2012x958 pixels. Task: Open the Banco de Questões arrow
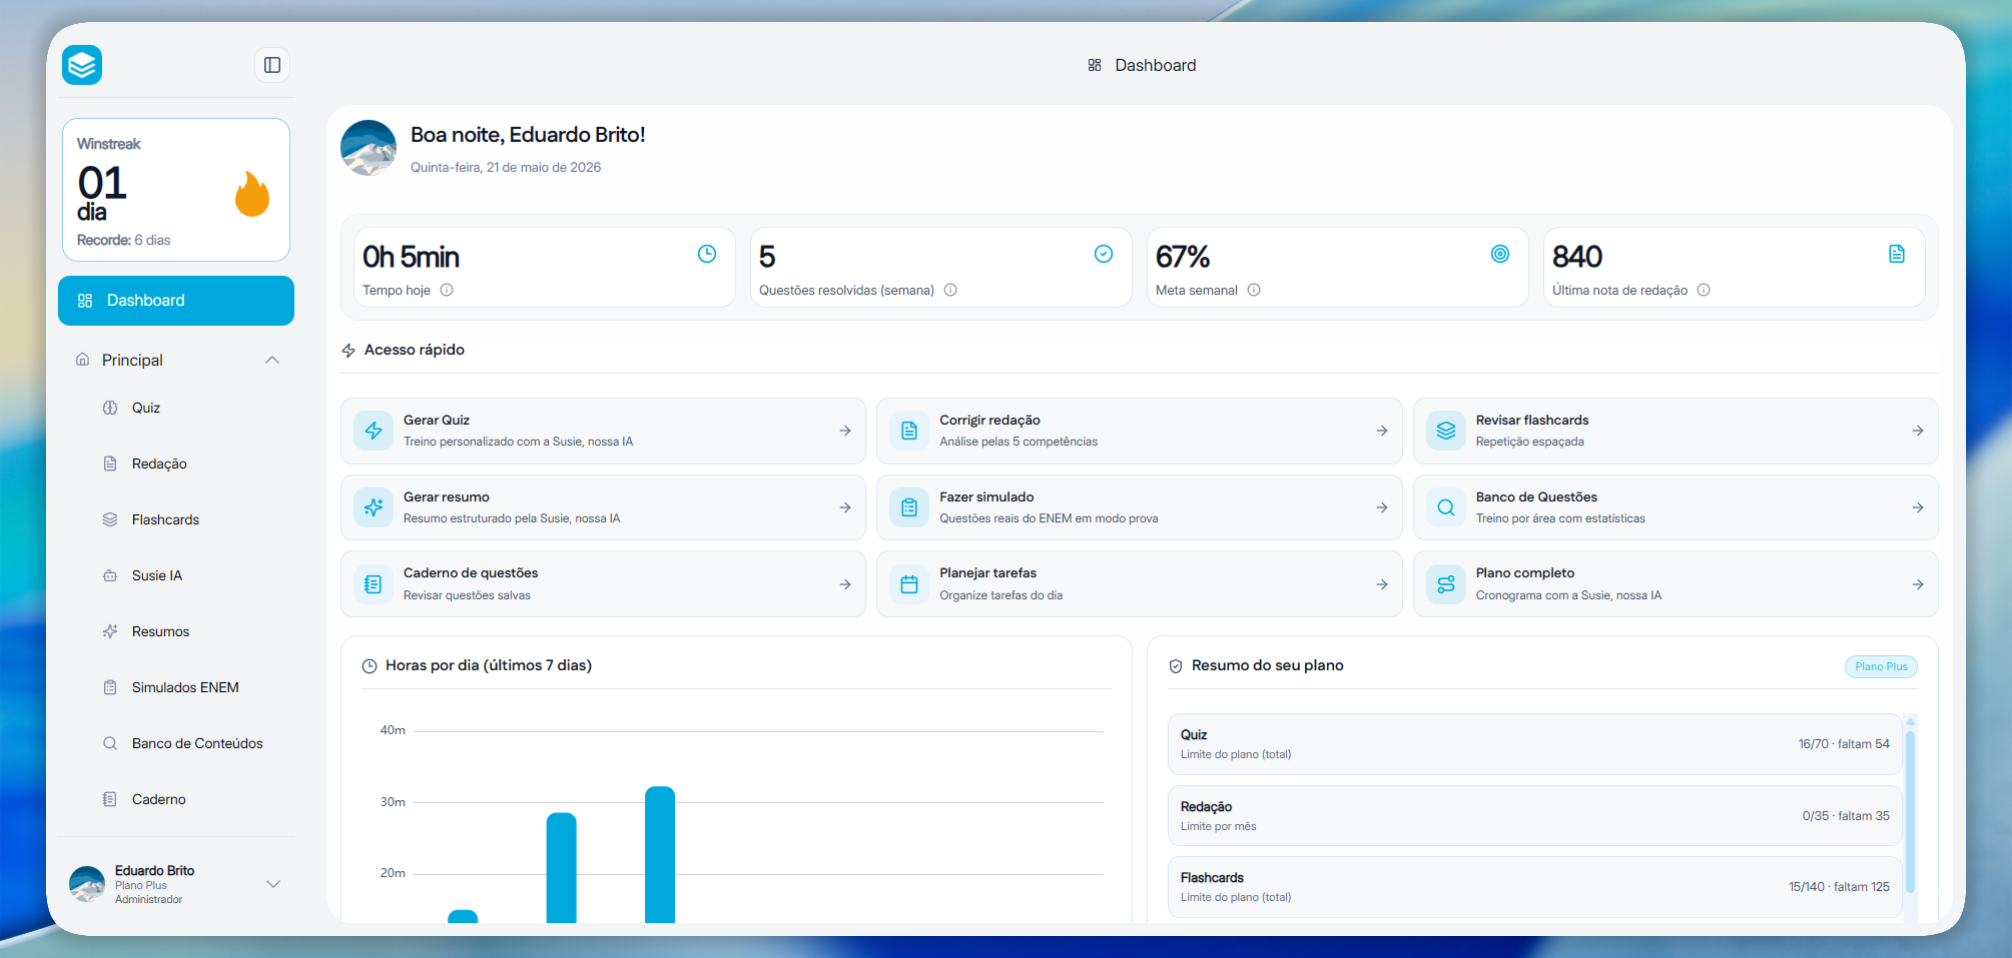[1918, 508]
